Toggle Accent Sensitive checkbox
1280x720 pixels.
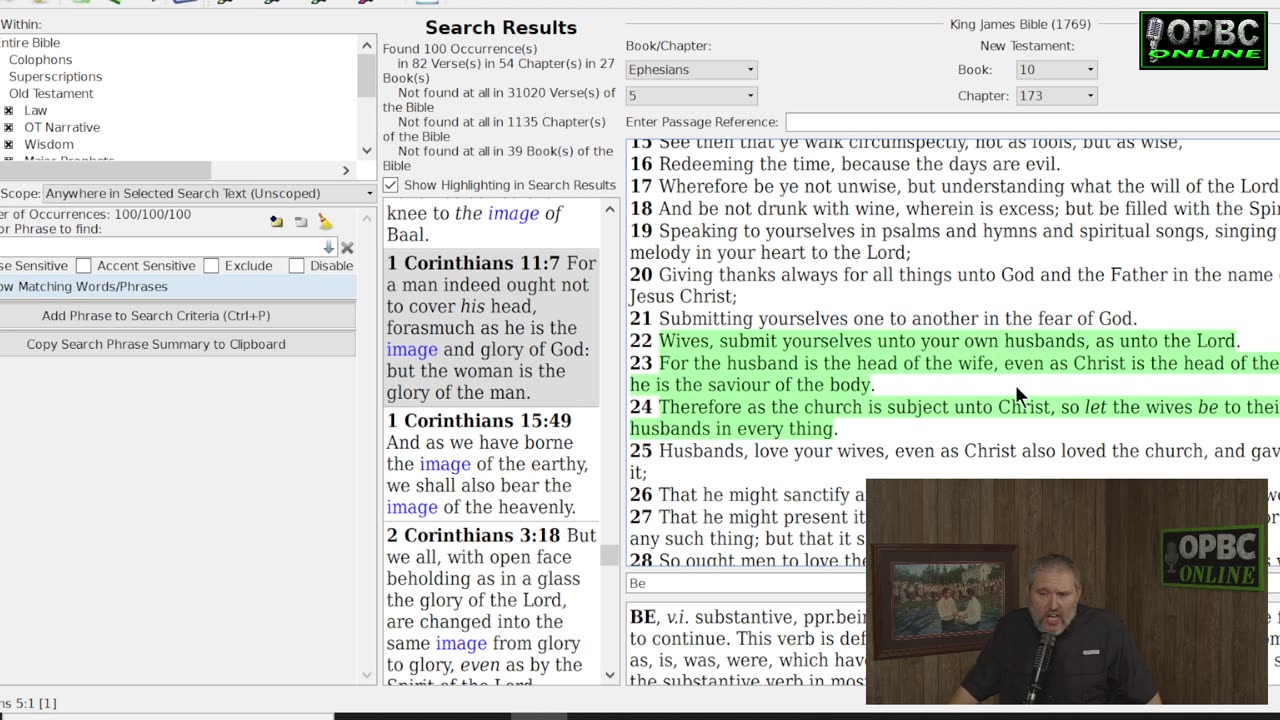point(84,266)
